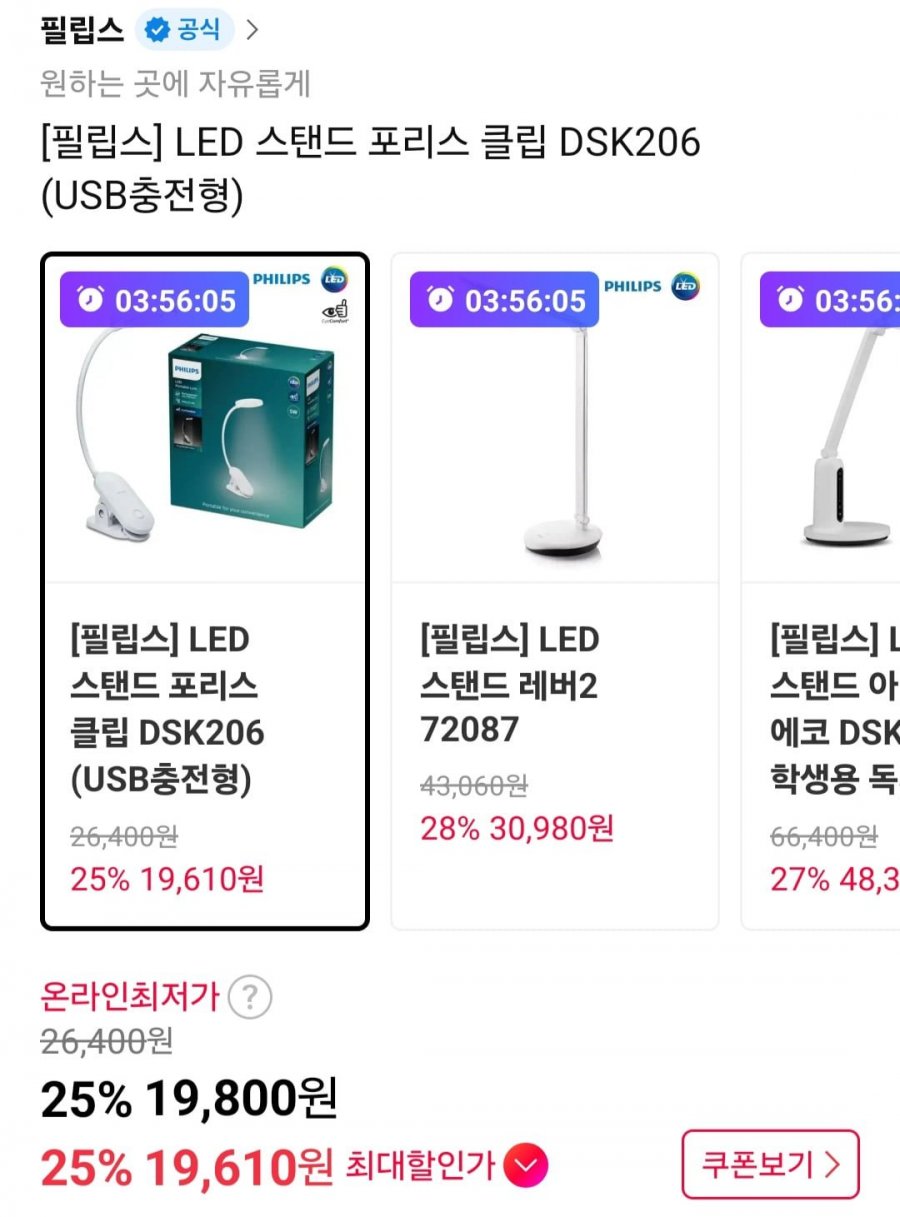This screenshot has height=1217, width=900.
Task: Click the LED badge on 레버2 image
Action: (685, 287)
